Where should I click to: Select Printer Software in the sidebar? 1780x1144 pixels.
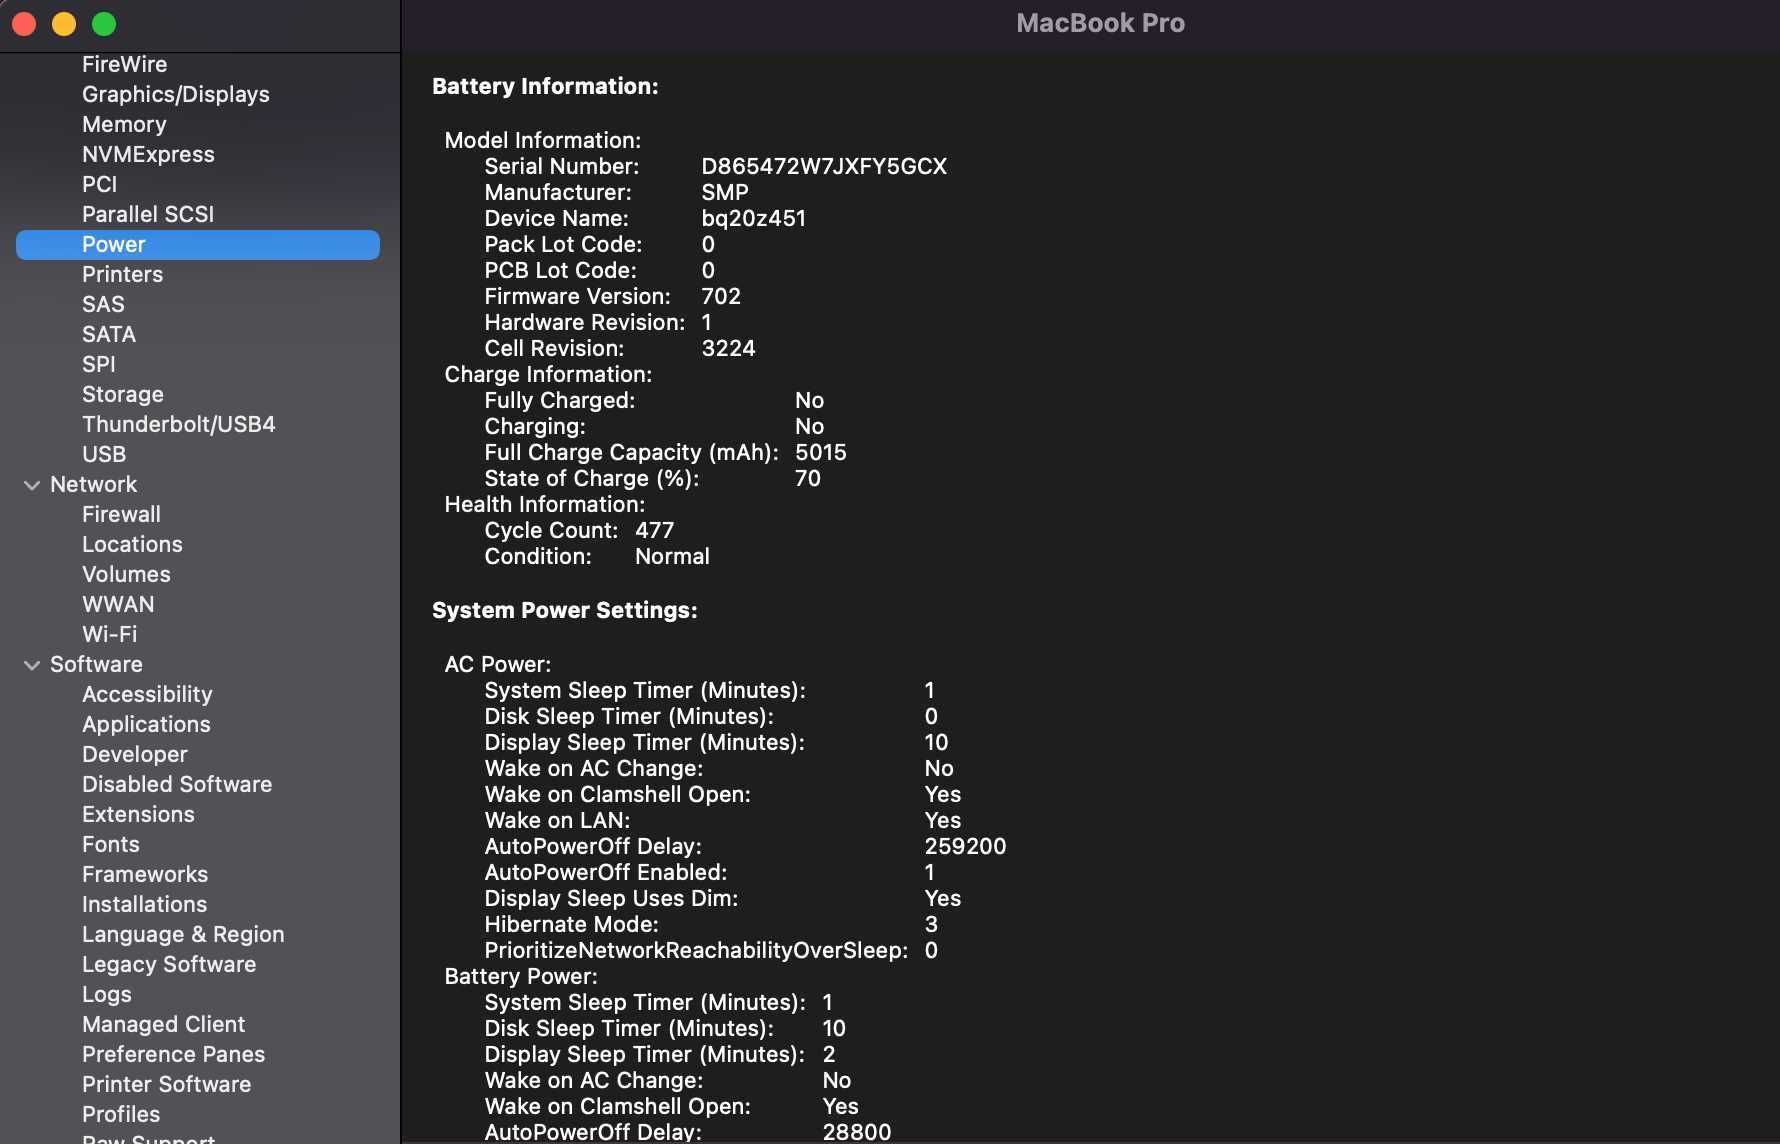(x=166, y=1084)
